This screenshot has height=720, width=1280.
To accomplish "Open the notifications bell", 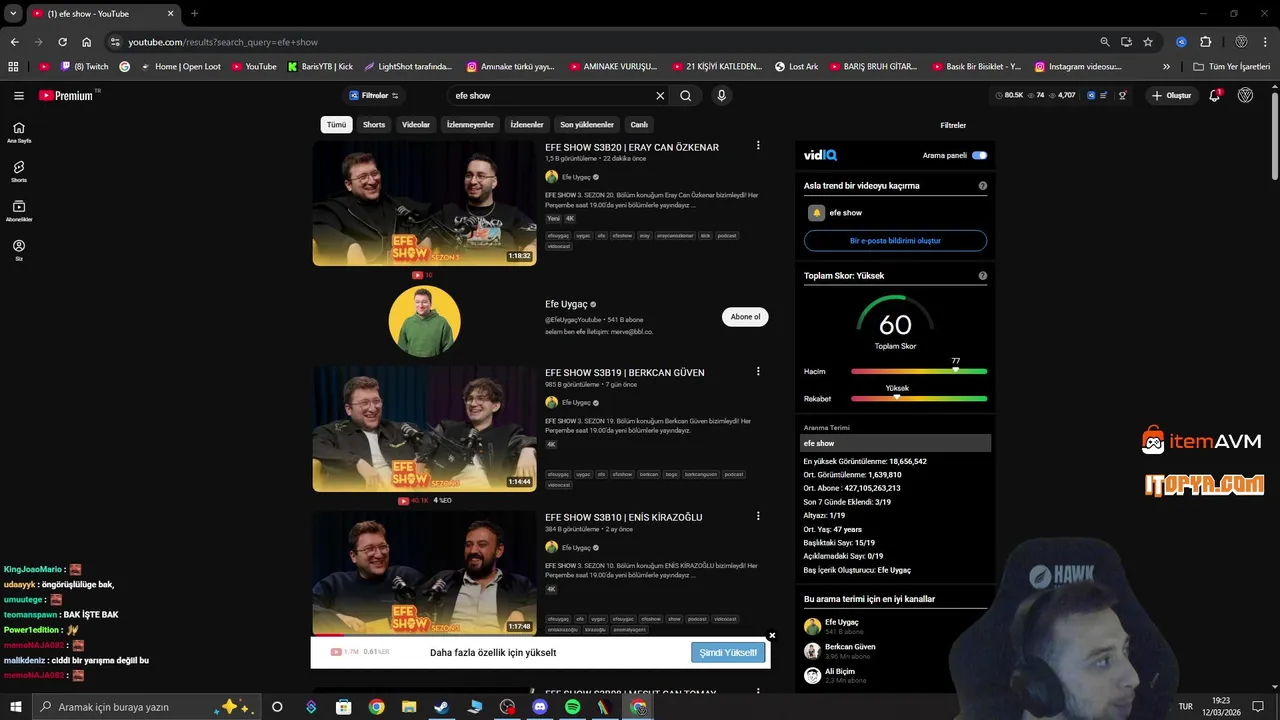I will tap(1215, 96).
